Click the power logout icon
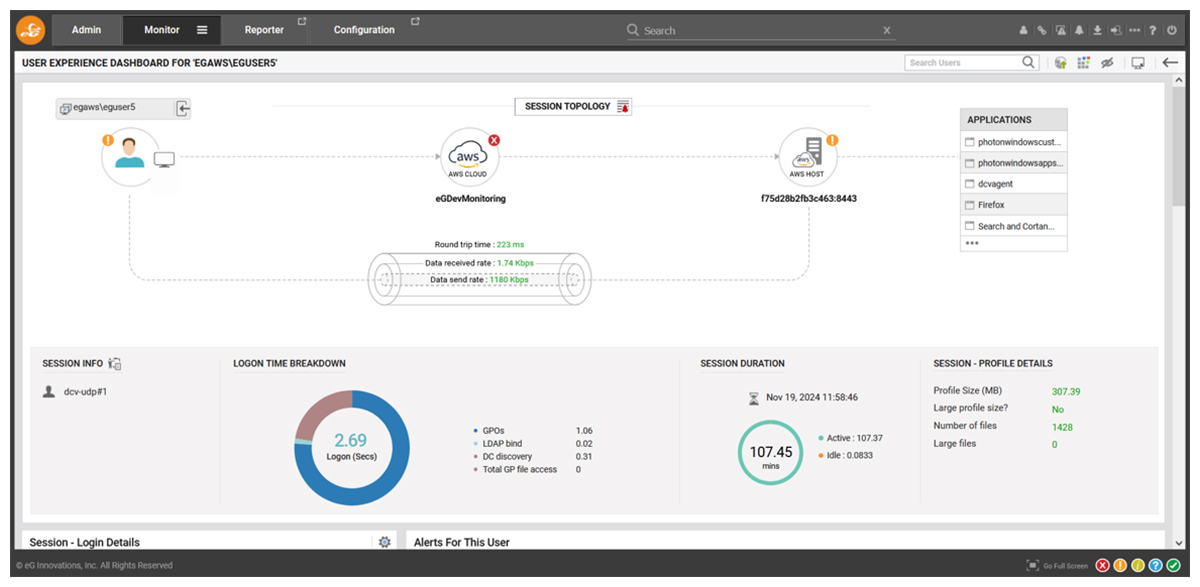 click(1172, 30)
